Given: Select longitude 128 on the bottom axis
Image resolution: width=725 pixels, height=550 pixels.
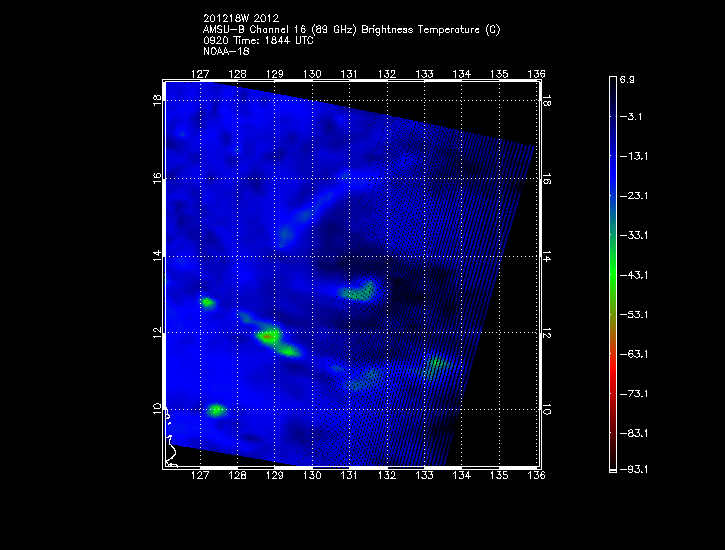Looking at the screenshot, I should pyautogui.click(x=237, y=475).
